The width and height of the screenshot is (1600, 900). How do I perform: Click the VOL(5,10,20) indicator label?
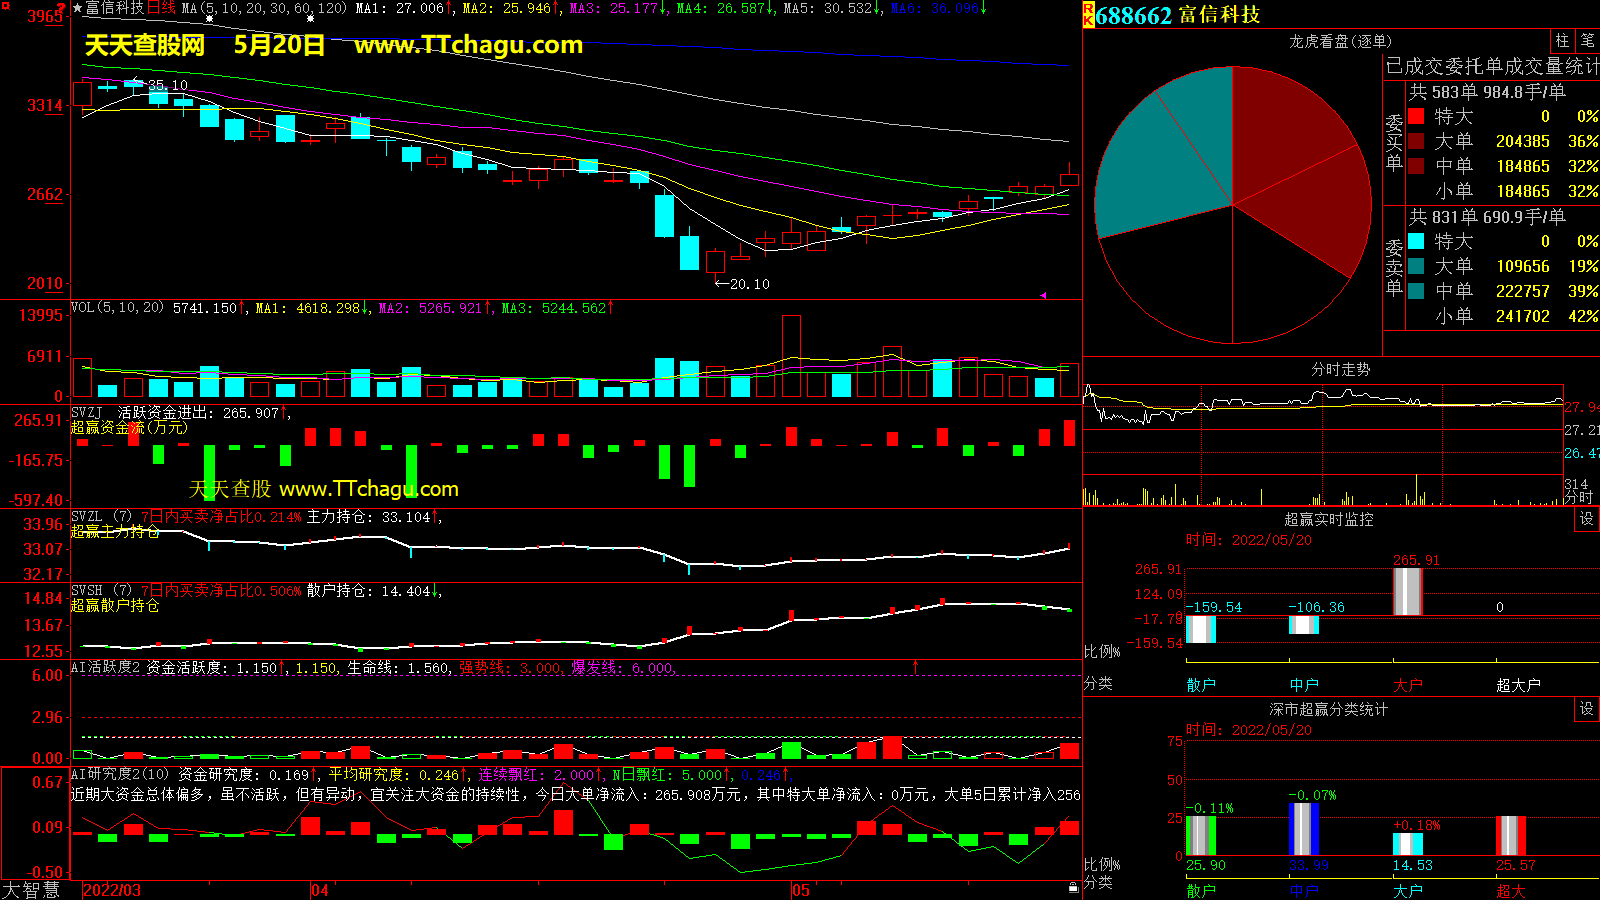tap(117, 308)
